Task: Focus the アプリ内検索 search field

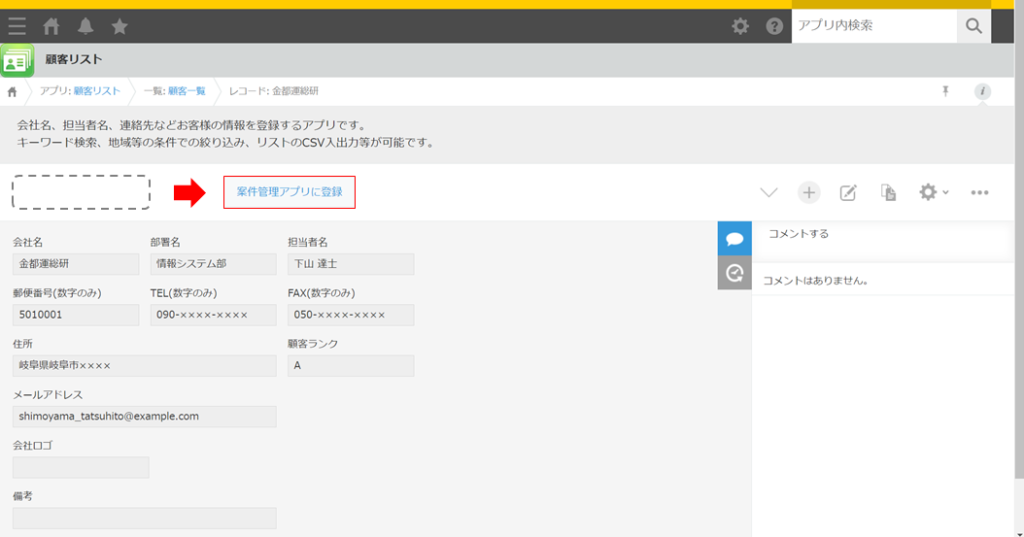Action: 874,26
